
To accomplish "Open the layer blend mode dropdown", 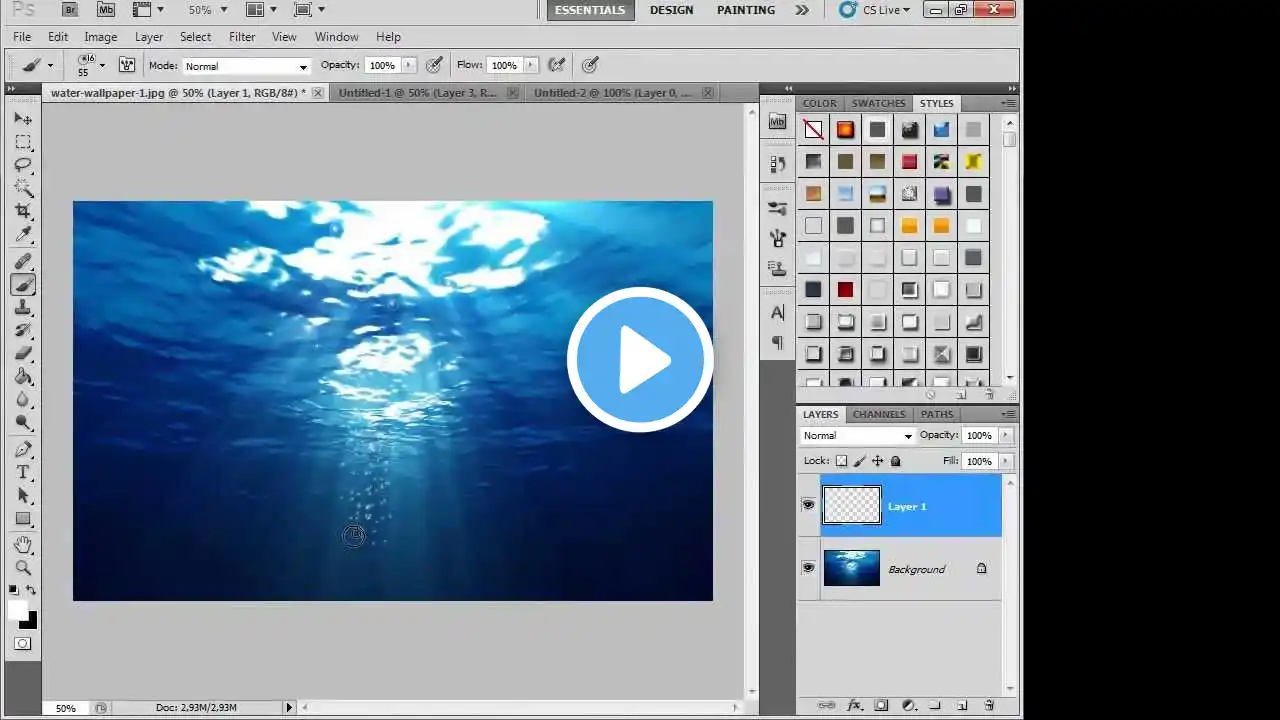I will click(x=857, y=435).
